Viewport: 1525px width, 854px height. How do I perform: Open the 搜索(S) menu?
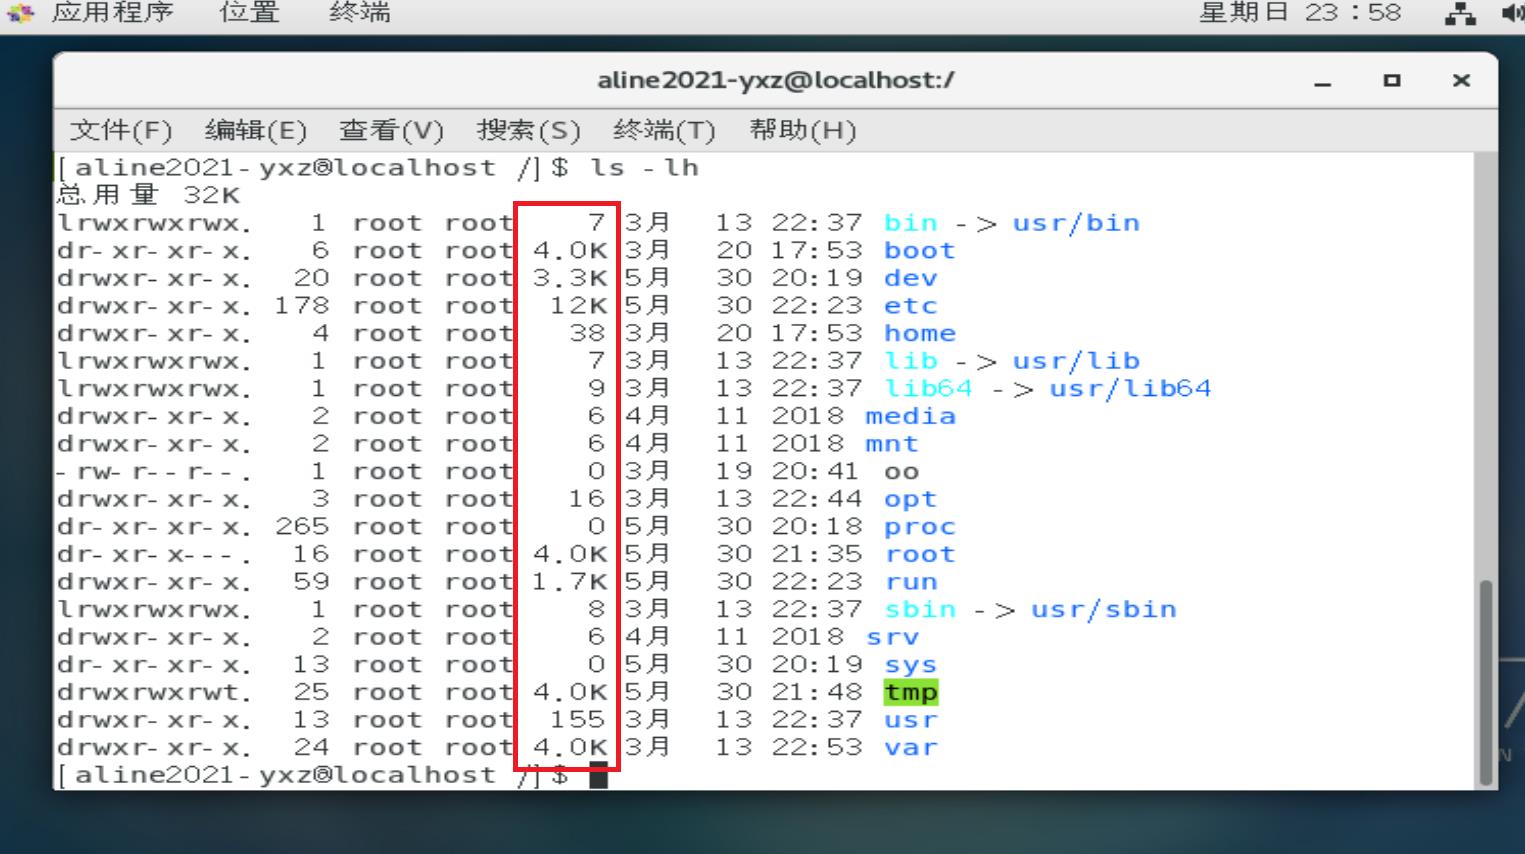click(528, 130)
